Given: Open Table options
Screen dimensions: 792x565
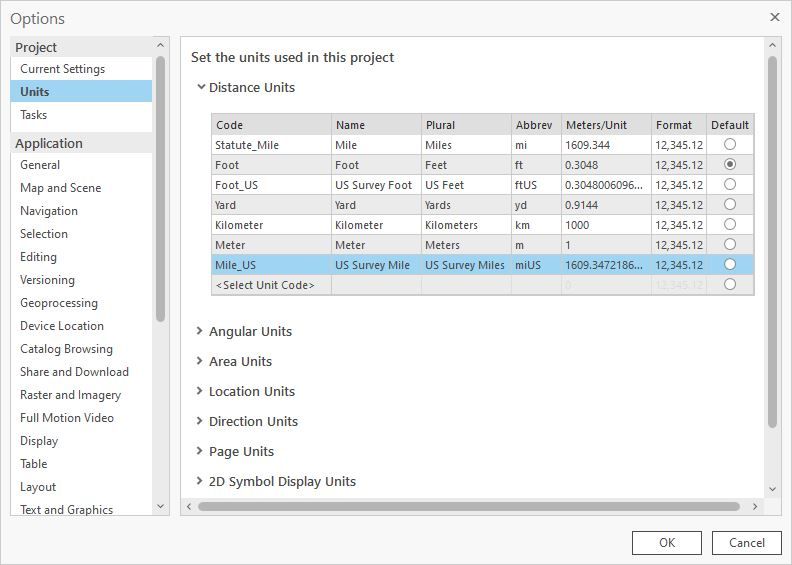Looking at the screenshot, I should [81, 464].
